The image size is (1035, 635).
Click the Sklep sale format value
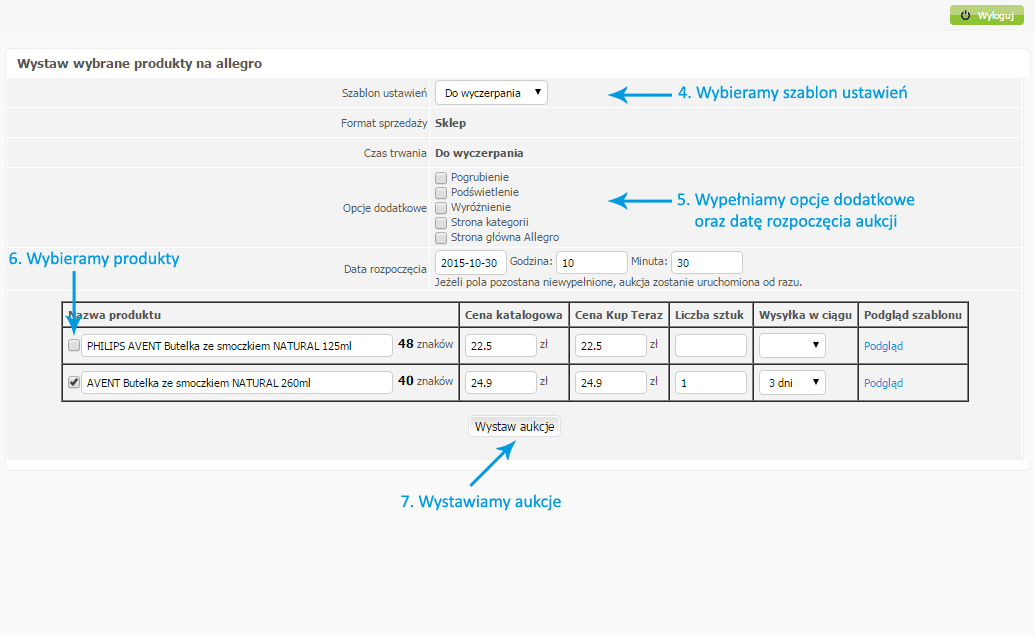tap(450, 123)
